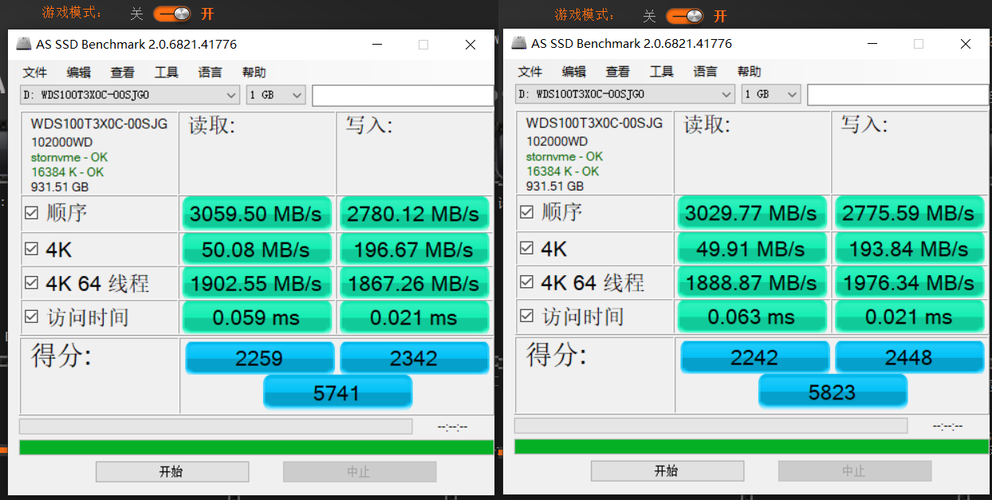The image size is (992, 500).
Task: Click read score 2259 in left window
Action: [x=259, y=358]
